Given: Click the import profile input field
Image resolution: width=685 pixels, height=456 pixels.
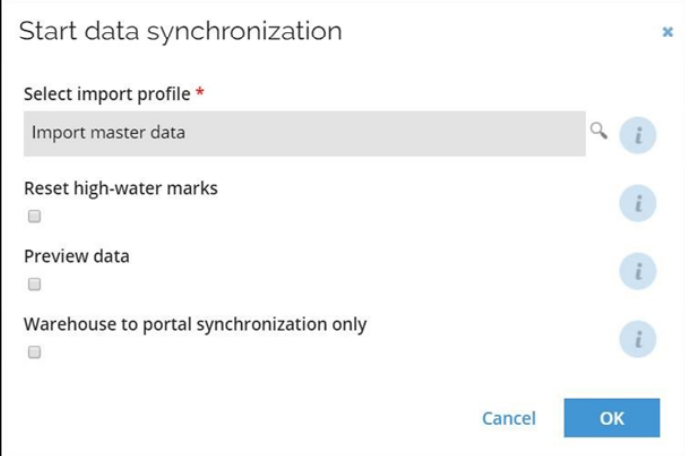Looking at the screenshot, I should pyautogui.click(x=304, y=134).
